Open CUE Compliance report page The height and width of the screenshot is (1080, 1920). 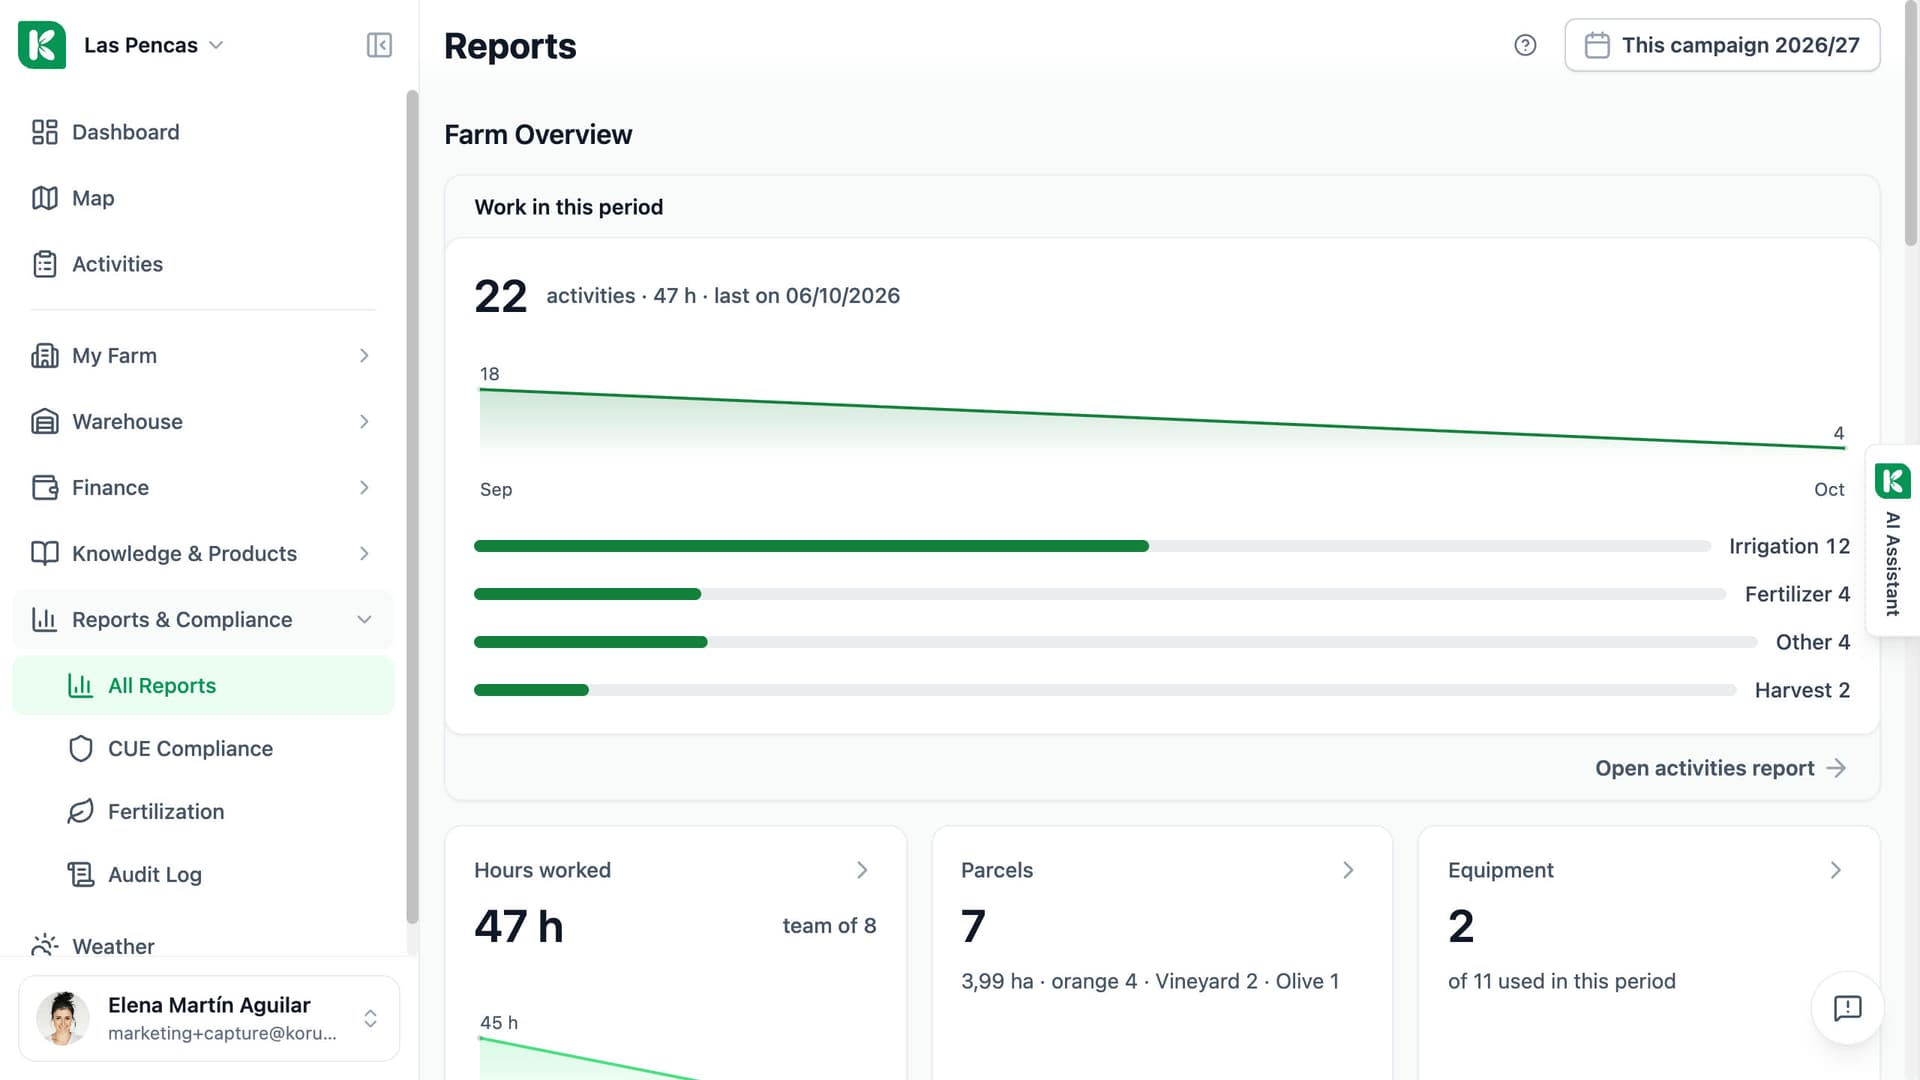click(203, 749)
